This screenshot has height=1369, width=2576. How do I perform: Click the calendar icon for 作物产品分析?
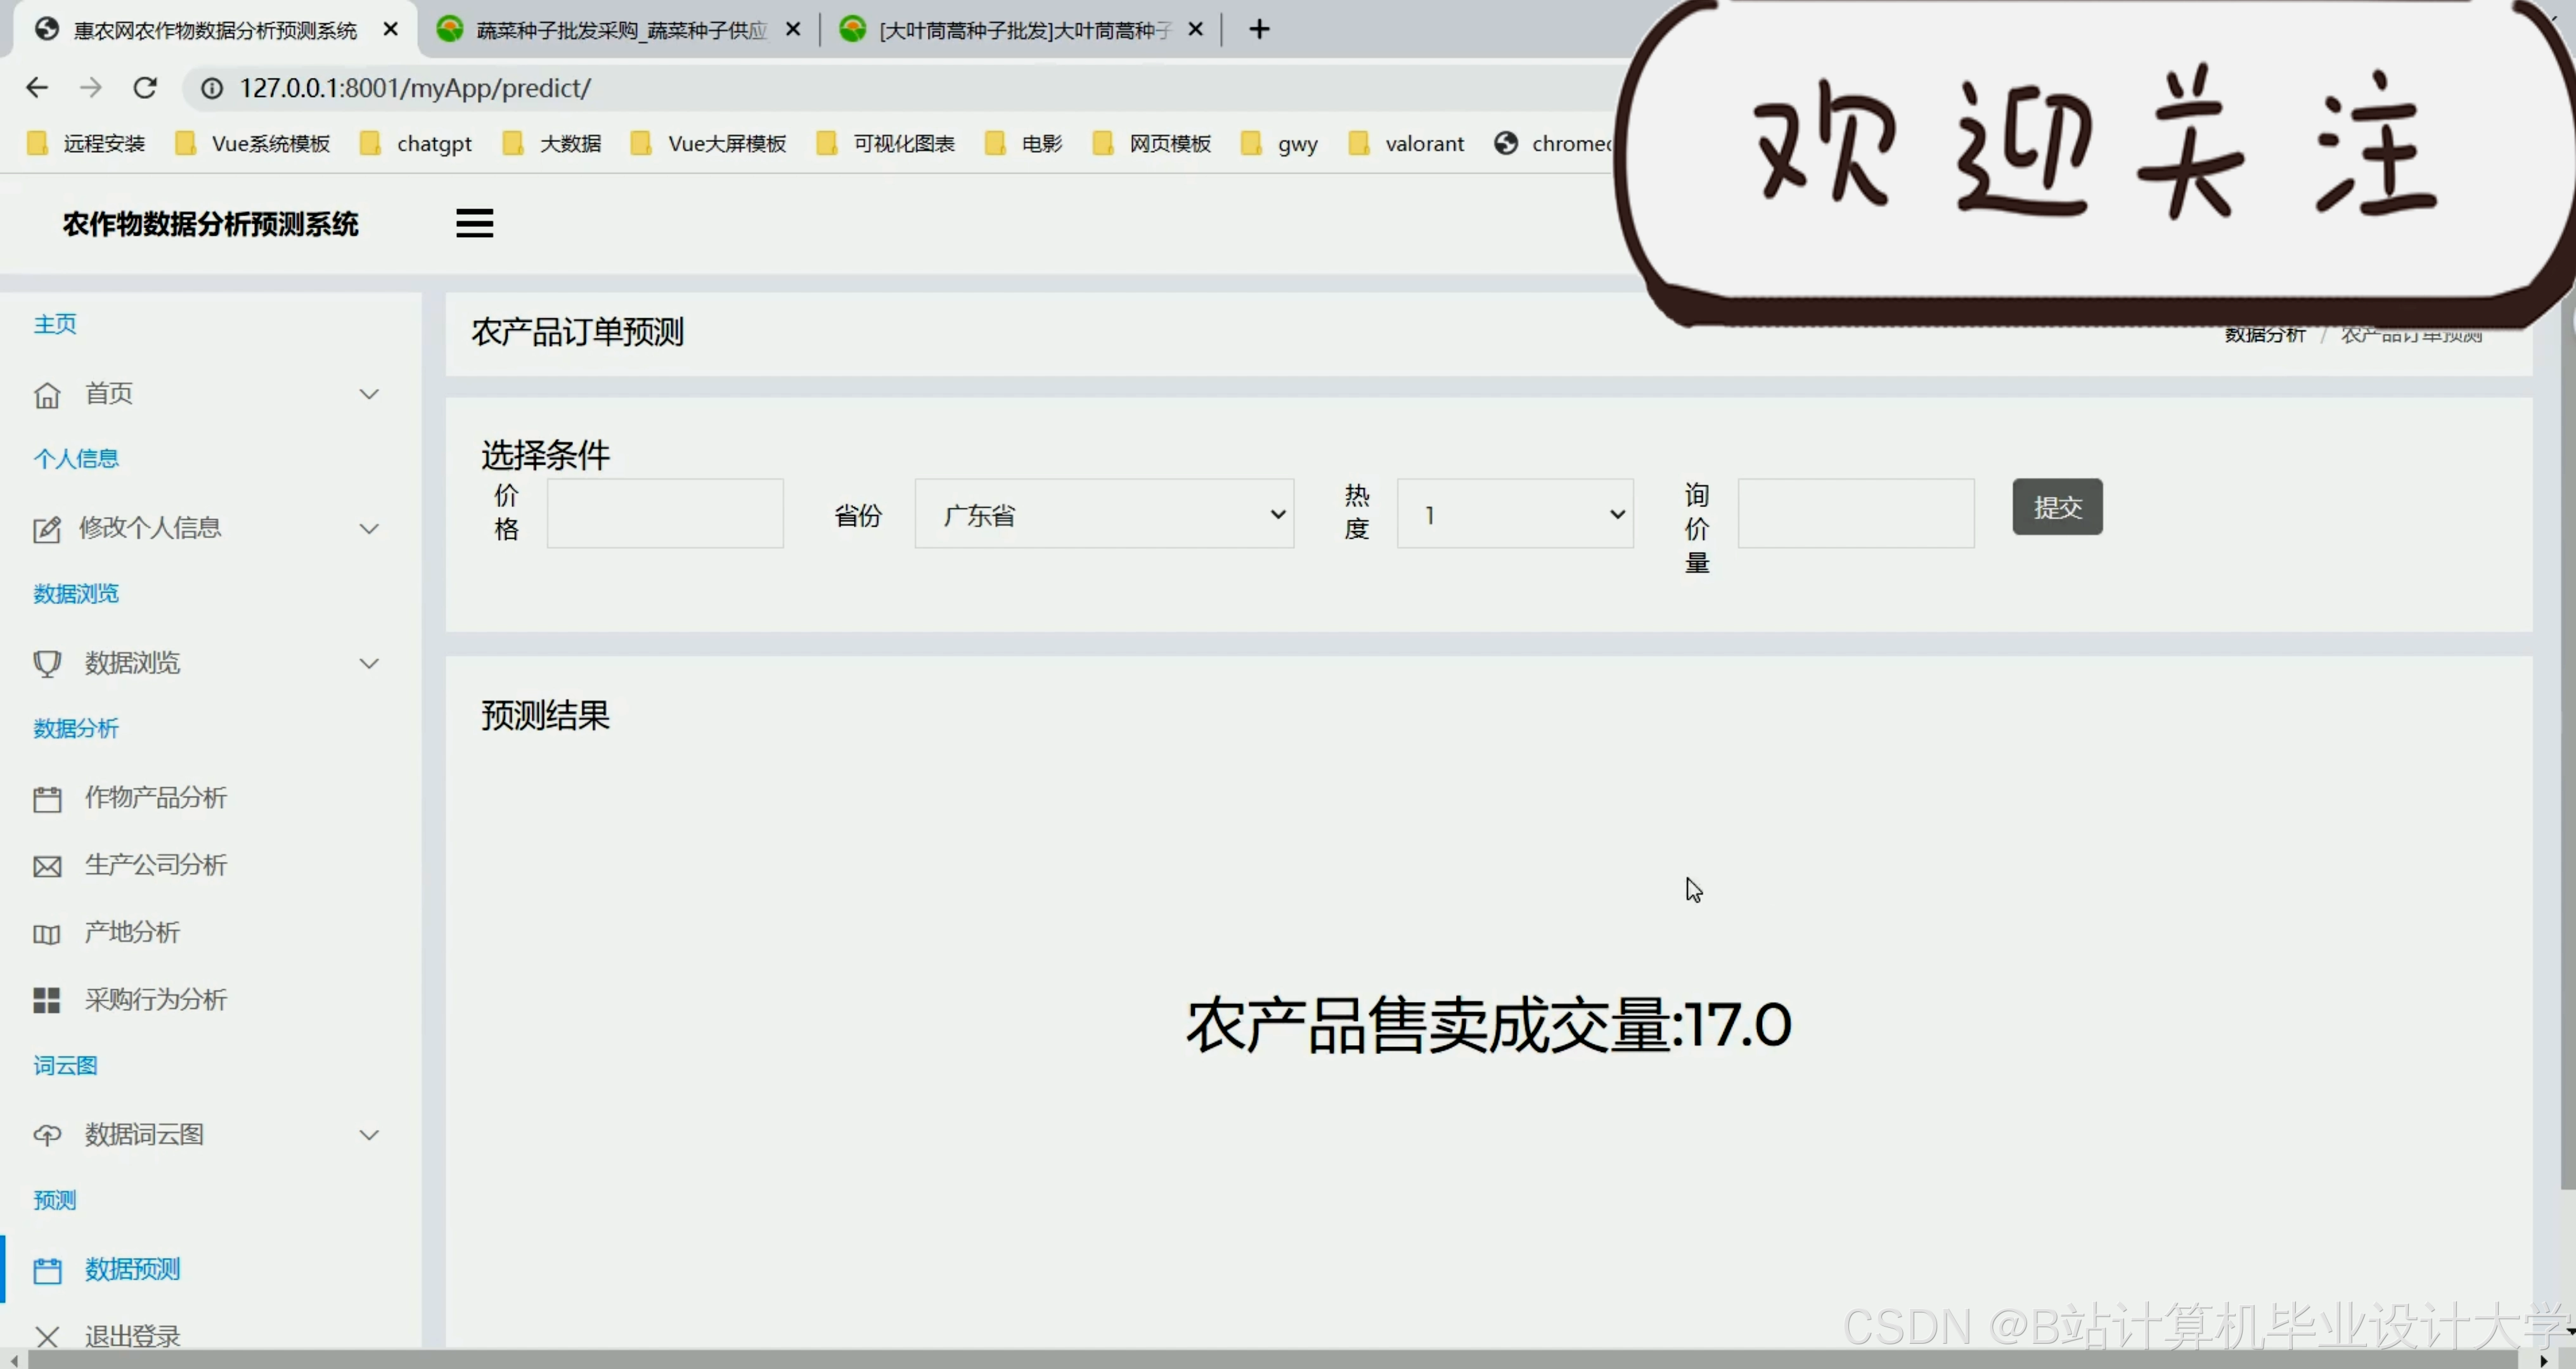click(47, 799)
